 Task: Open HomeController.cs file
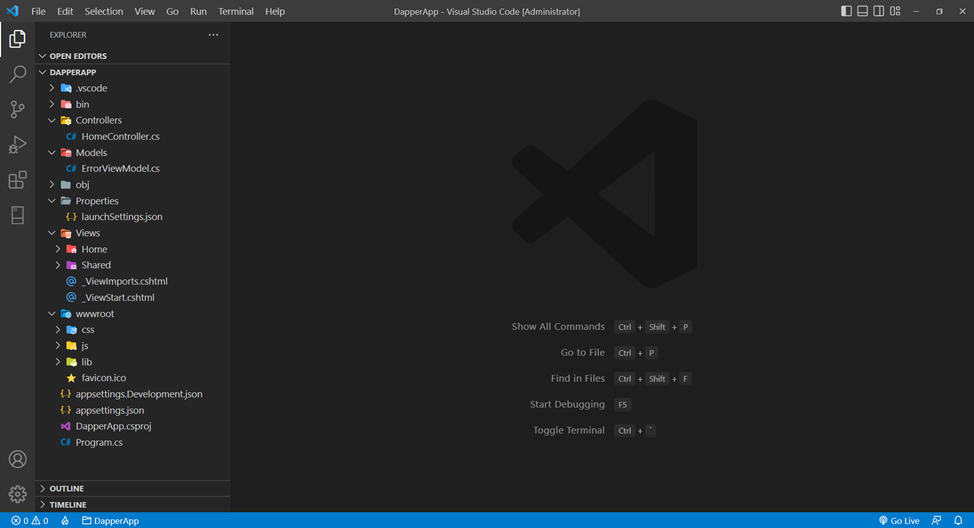click(x=120, y=136)
